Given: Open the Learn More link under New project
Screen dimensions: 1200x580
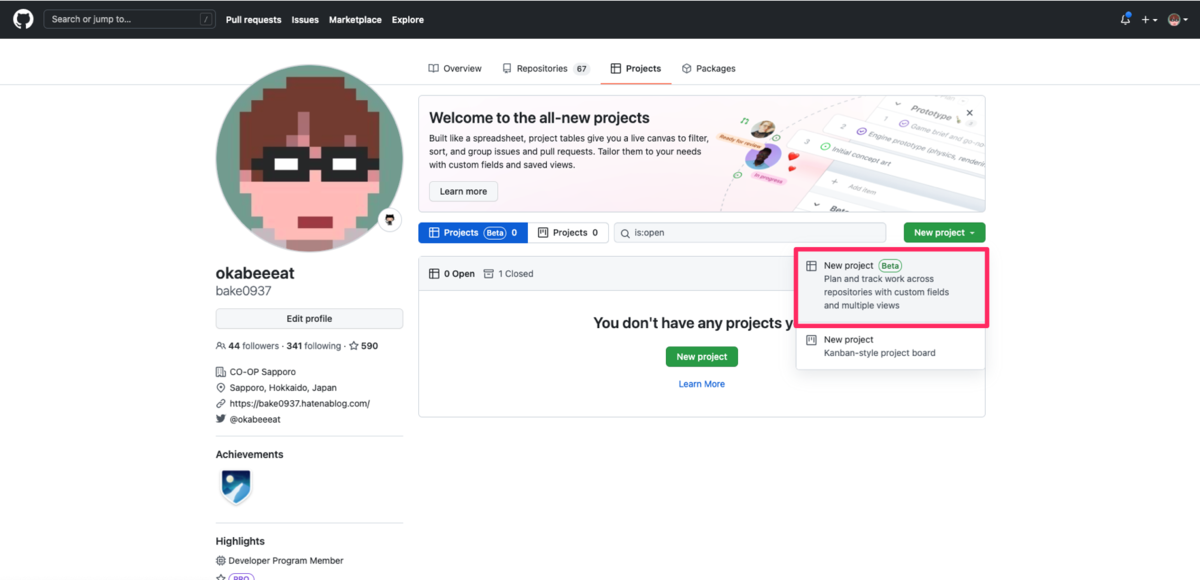Looking at the screenshot, I should click(x=702, y=384).
